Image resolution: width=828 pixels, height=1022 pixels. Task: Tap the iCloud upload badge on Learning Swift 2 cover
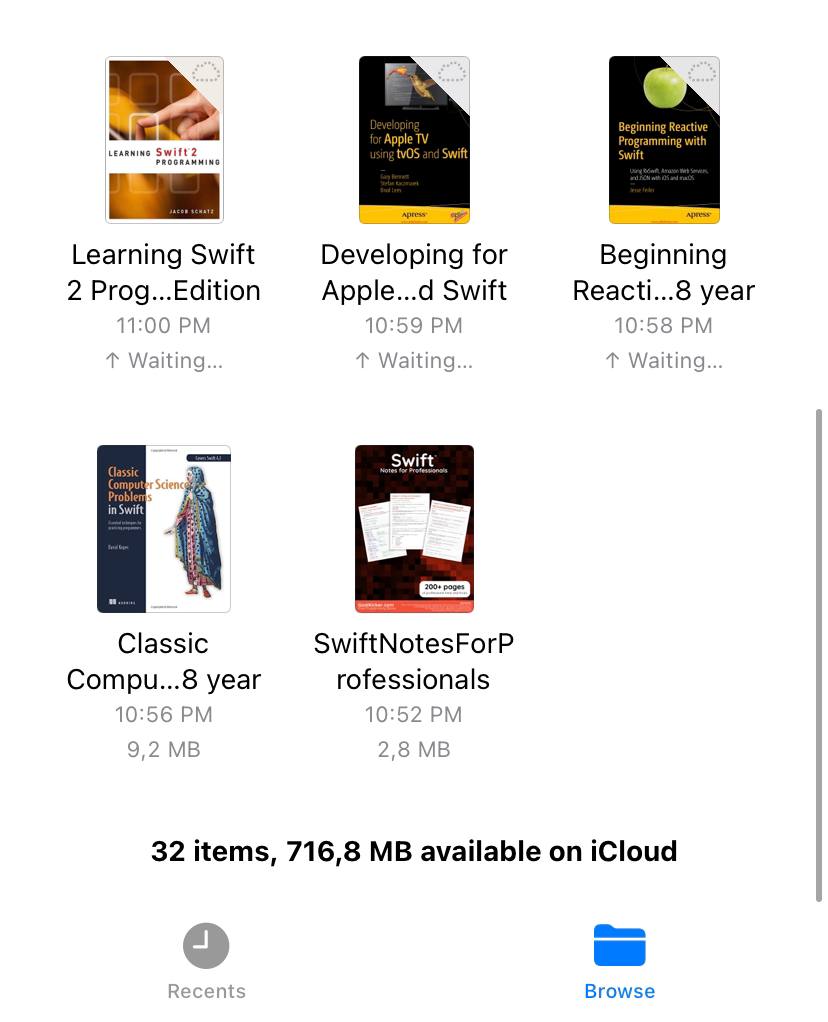[207, 72]
